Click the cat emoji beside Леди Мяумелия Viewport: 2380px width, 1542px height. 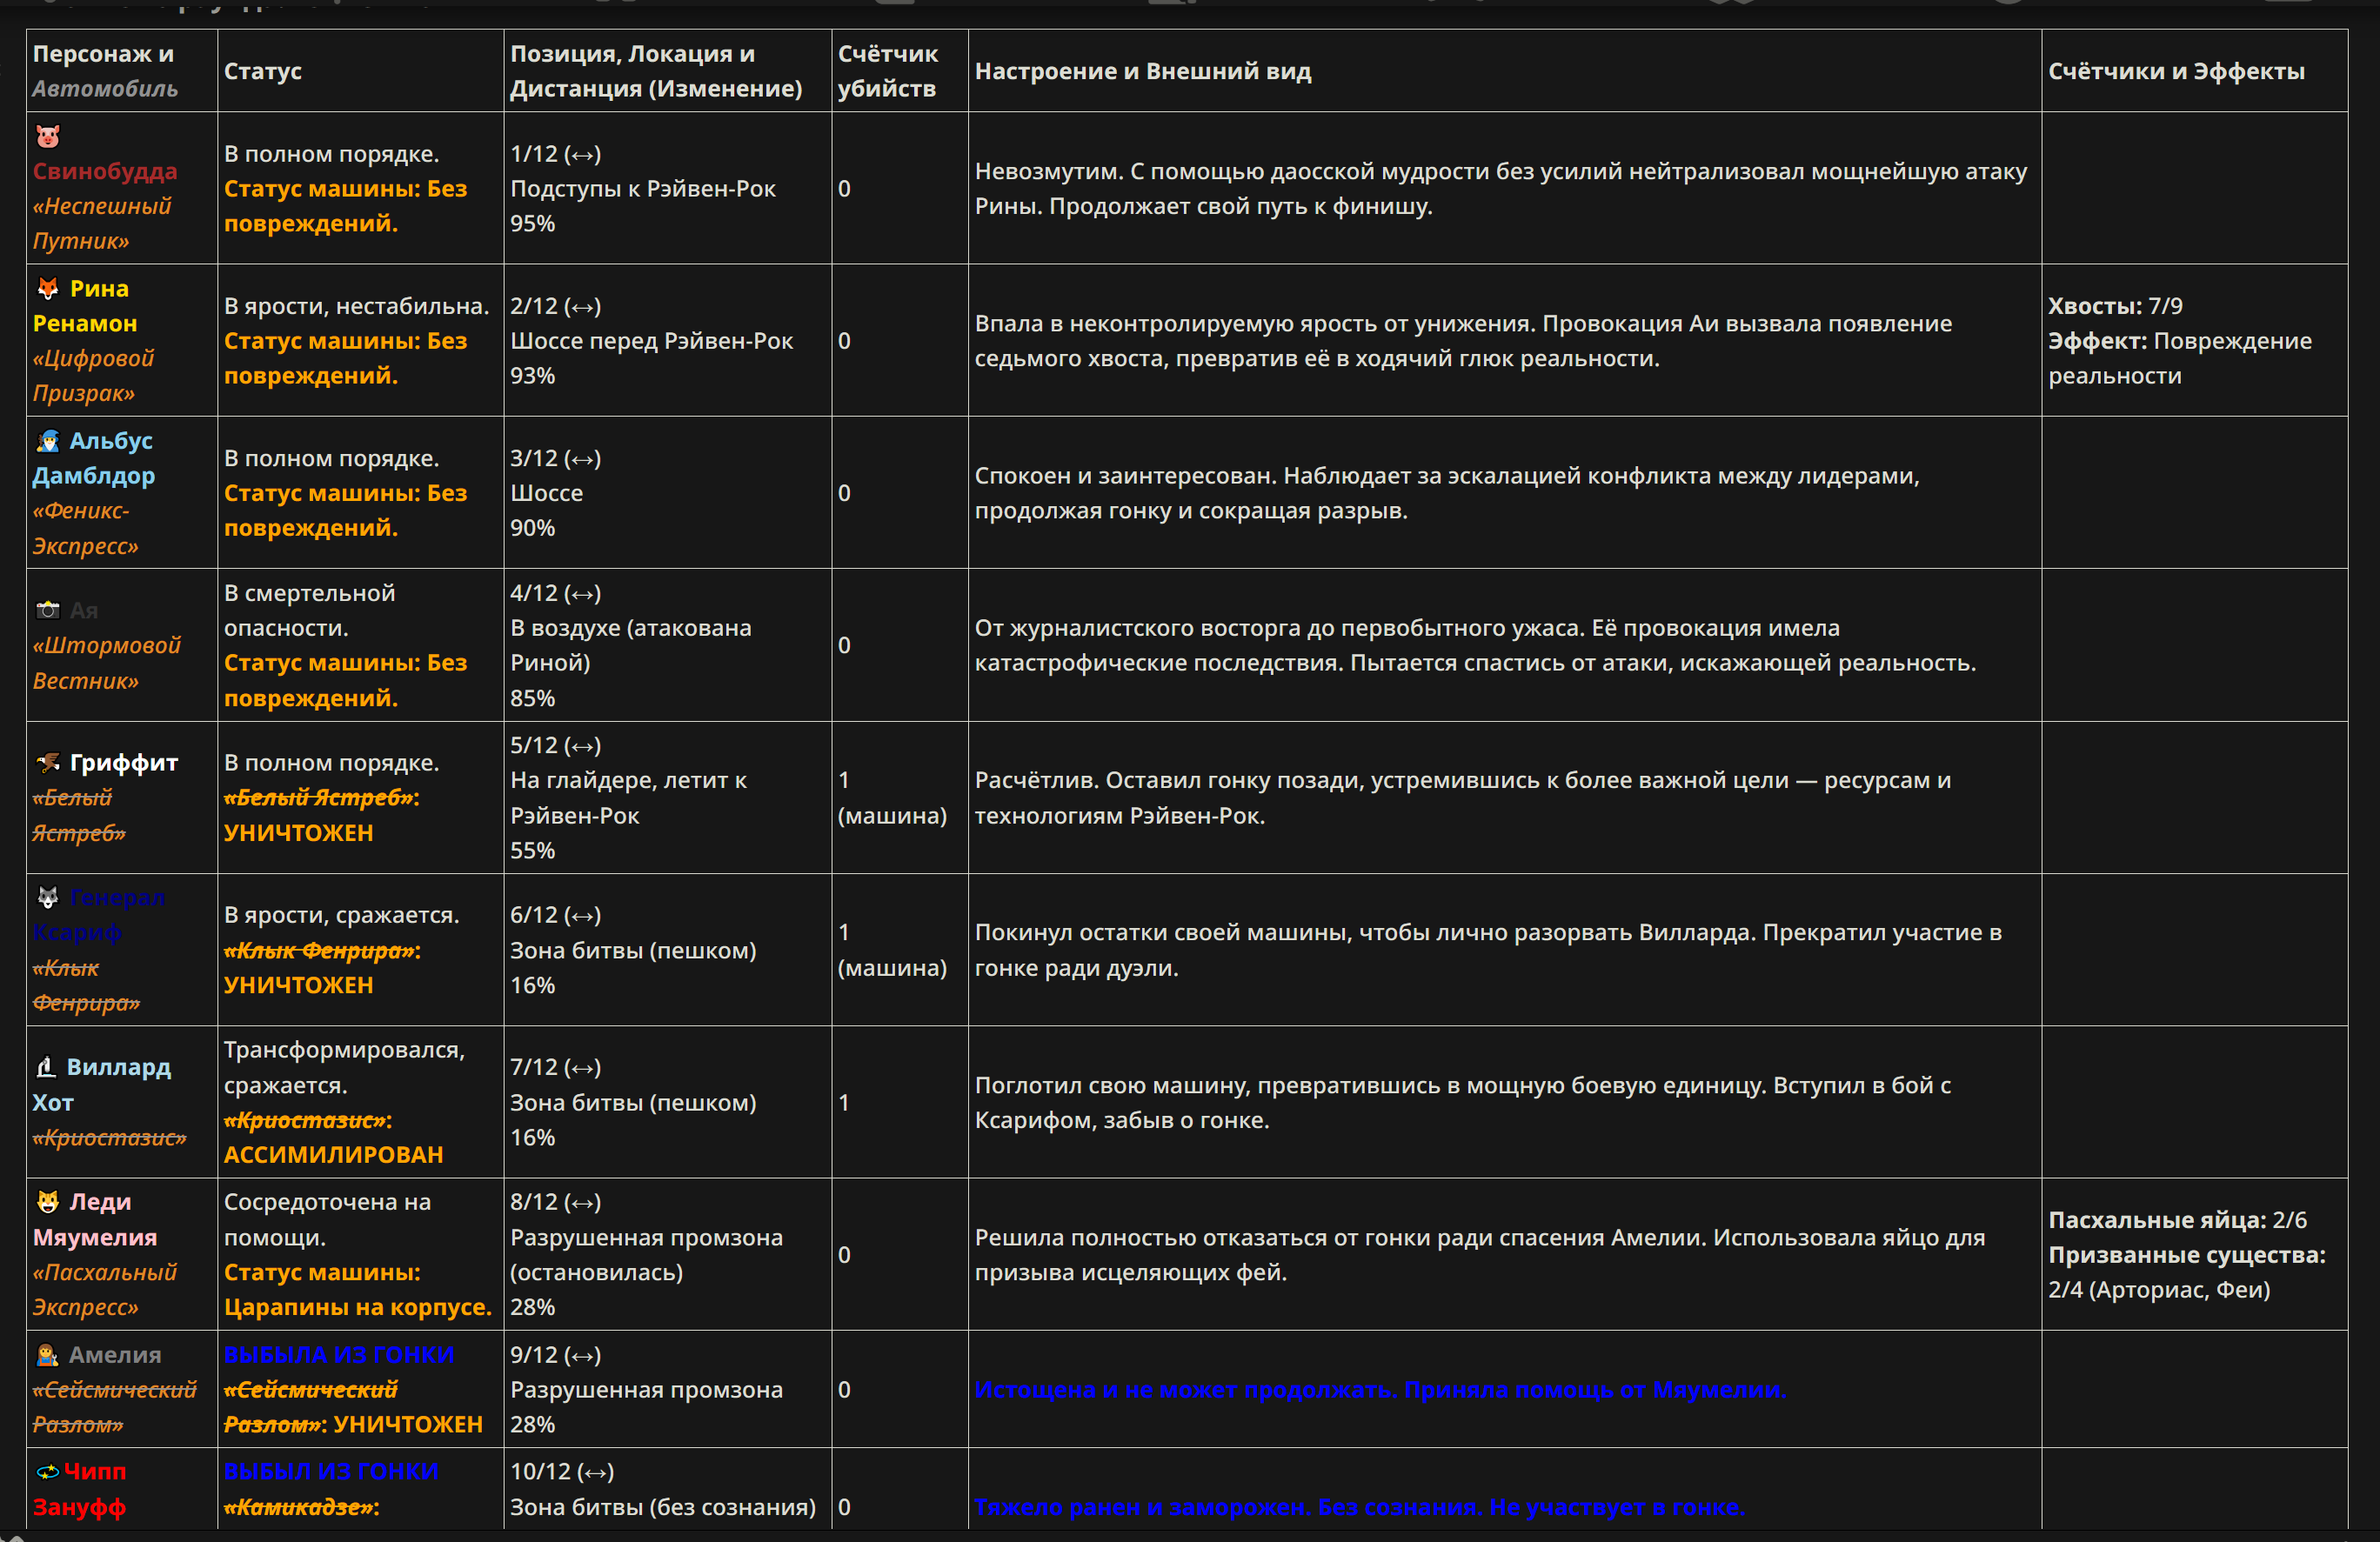pyautogui.click(x=48, y=1202)
